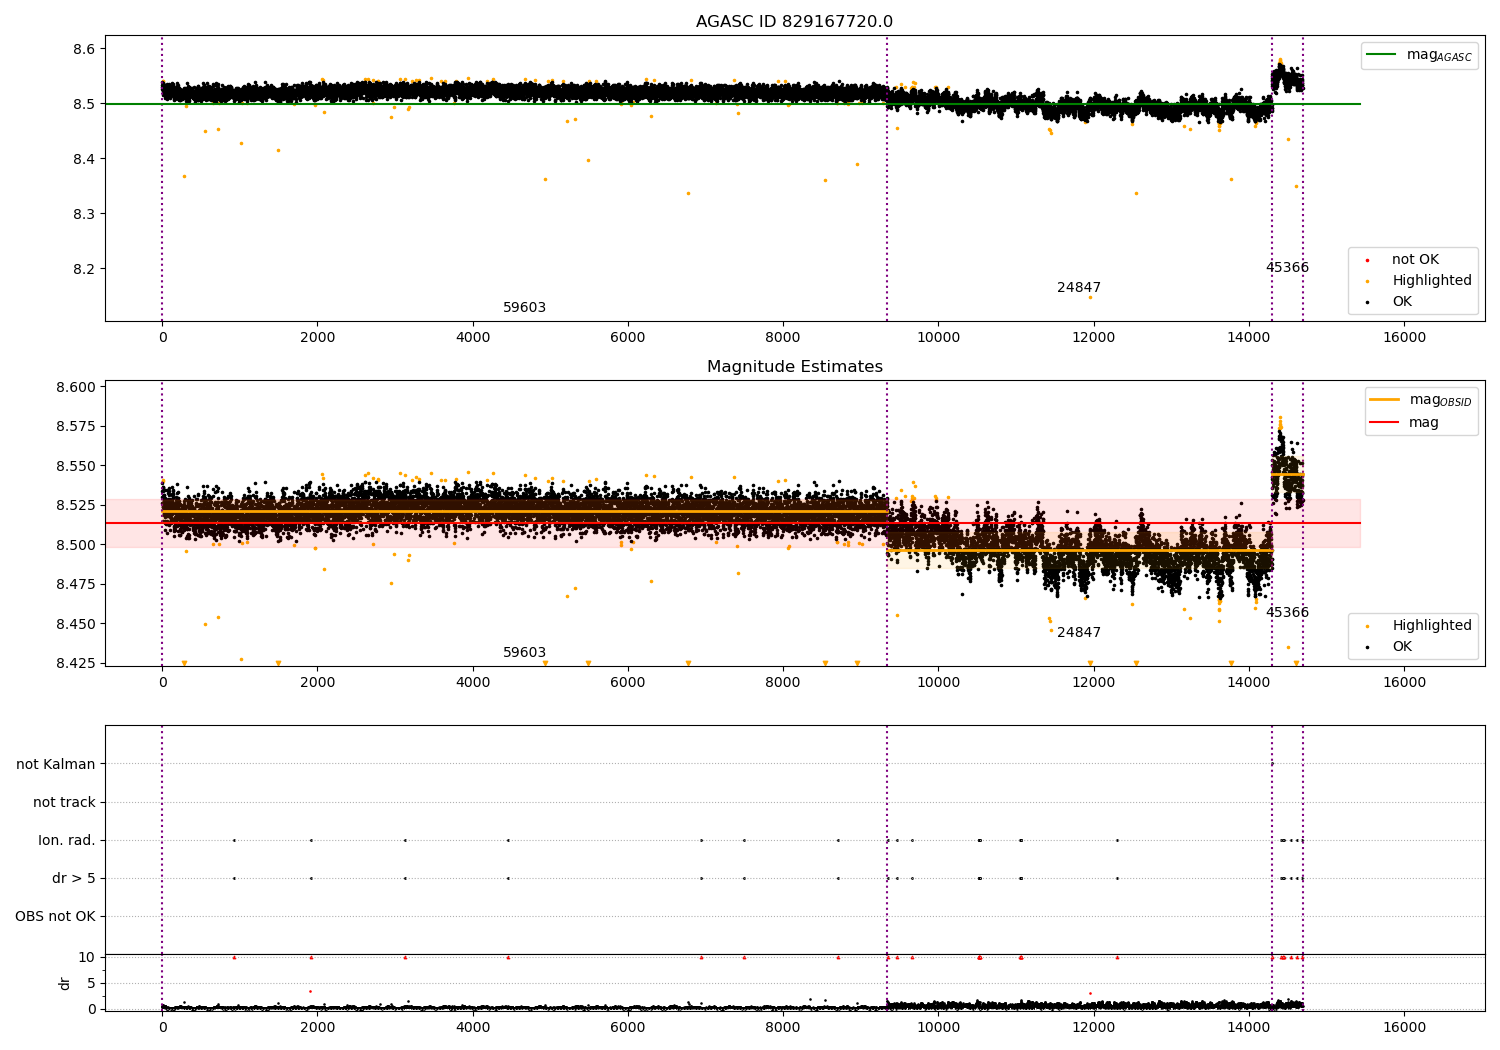This screenshot has width=1500, height=1050.
Task: Click the 8.550 tick label on the middle plot
Action: pos(76,466)
